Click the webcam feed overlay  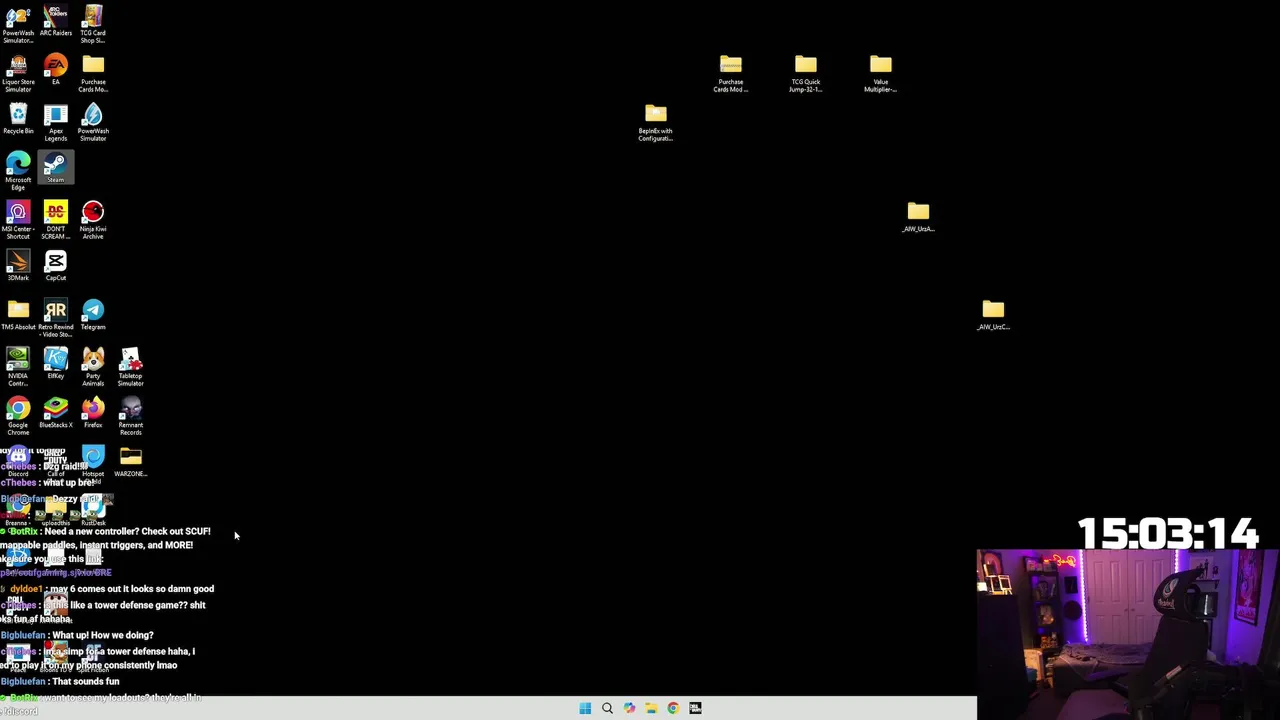1128,634
